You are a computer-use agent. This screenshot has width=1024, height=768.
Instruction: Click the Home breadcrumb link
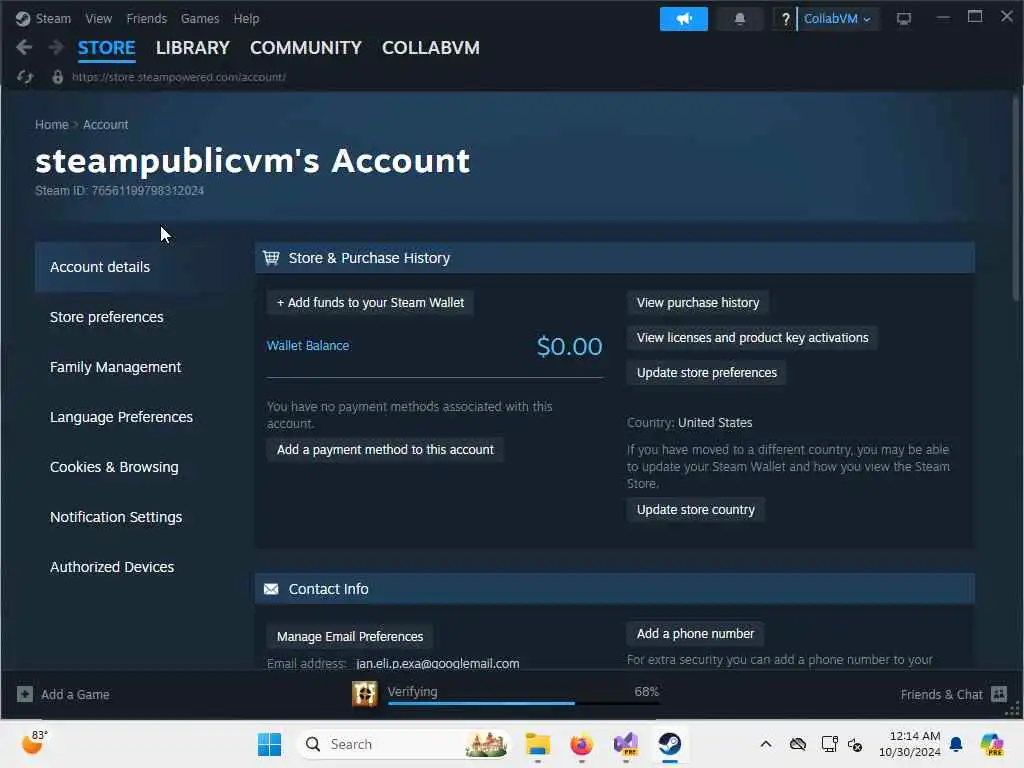[x=52, y=125]
